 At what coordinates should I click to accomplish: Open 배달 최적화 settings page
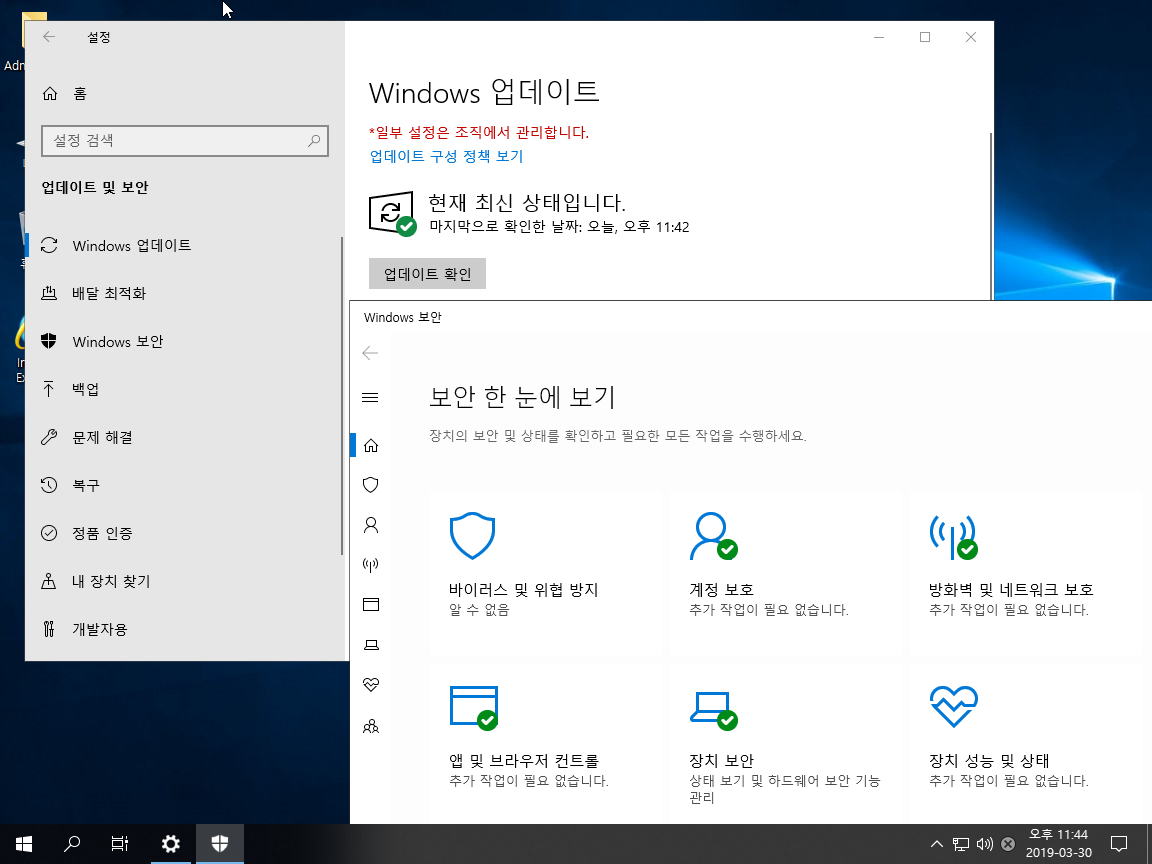tap(184, 293)
